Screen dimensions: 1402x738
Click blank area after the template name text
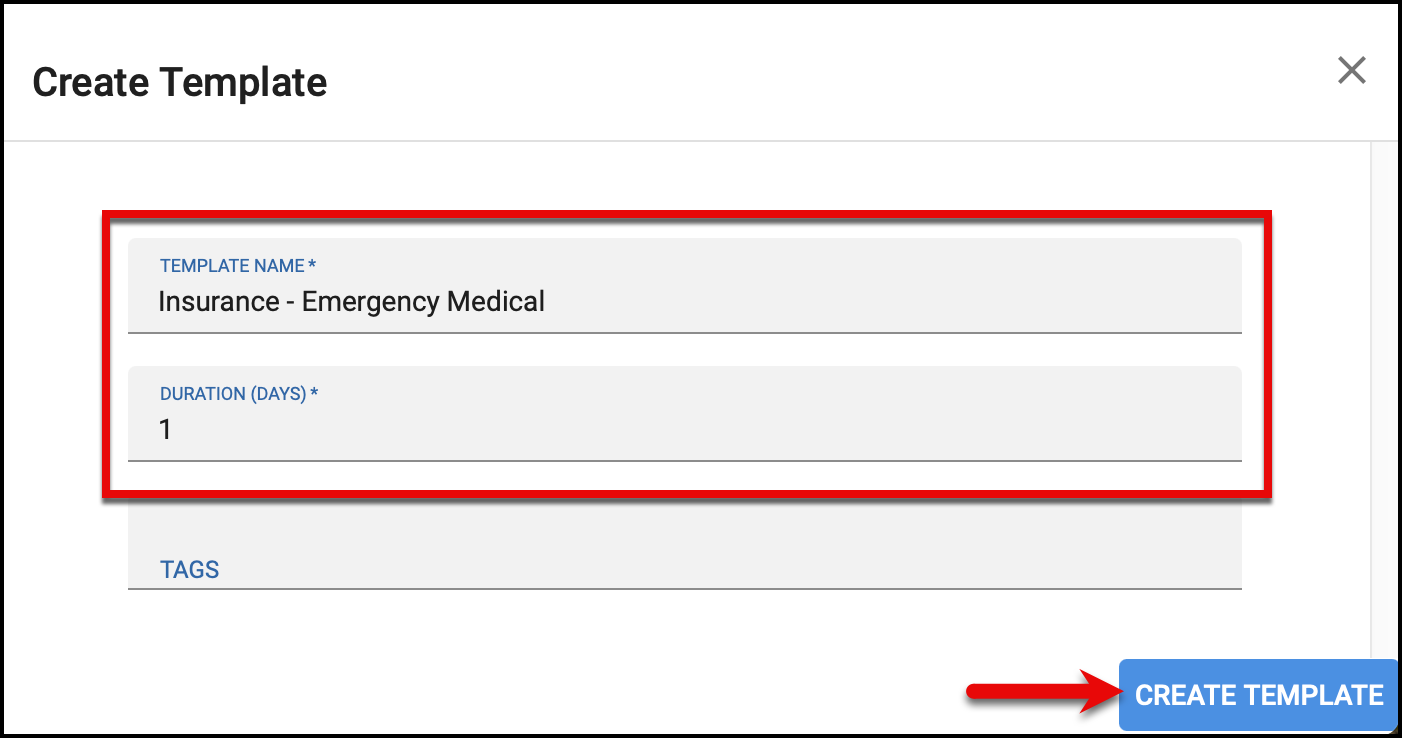[890, 301]
